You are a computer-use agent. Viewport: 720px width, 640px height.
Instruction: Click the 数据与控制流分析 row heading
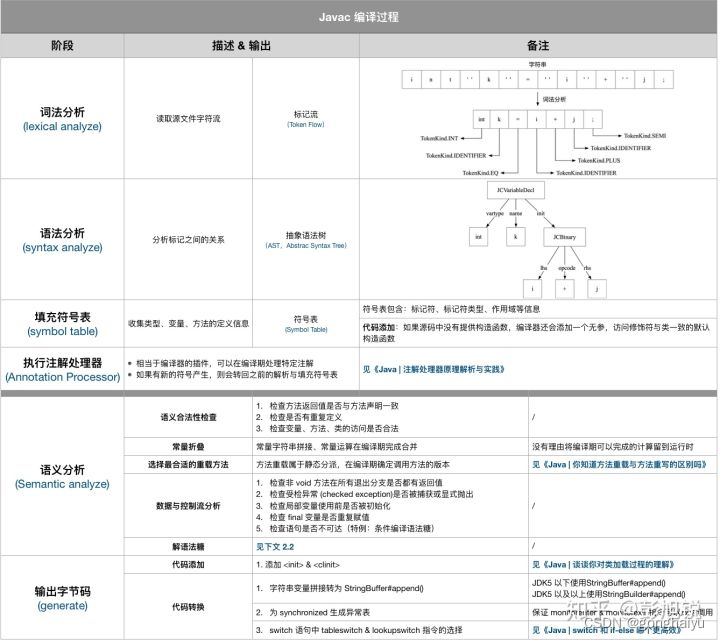(x=188, y=505)
